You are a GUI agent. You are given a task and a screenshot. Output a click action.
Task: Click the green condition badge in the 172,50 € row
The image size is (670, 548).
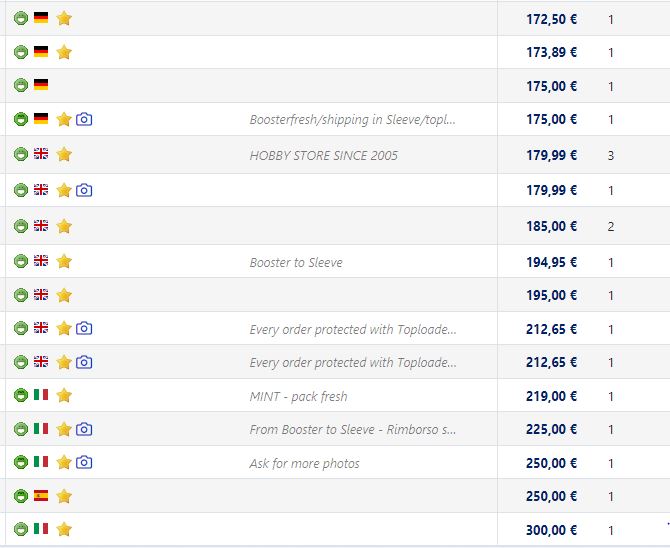pos(21,18)
